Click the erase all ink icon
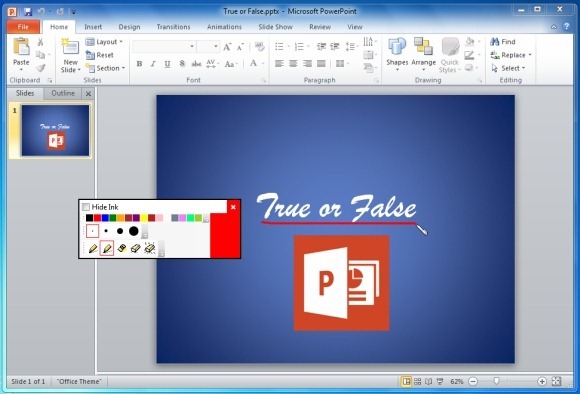This screenshot has height=394, width=580. pos(150,248)
